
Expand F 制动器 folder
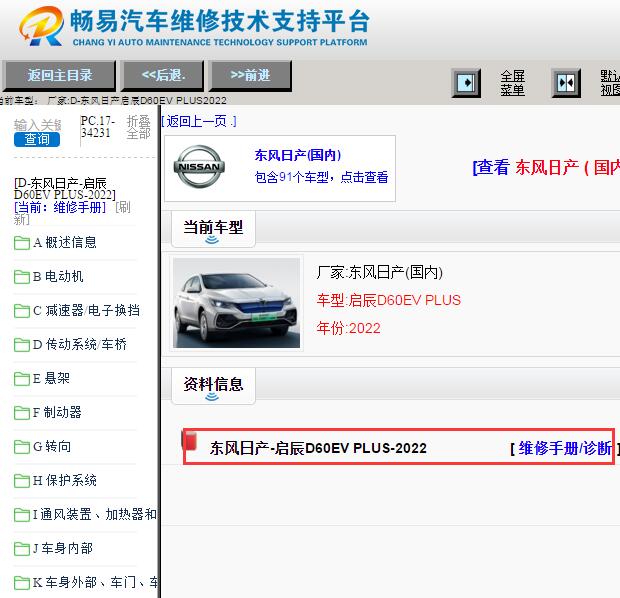click(x=48, y=413)
